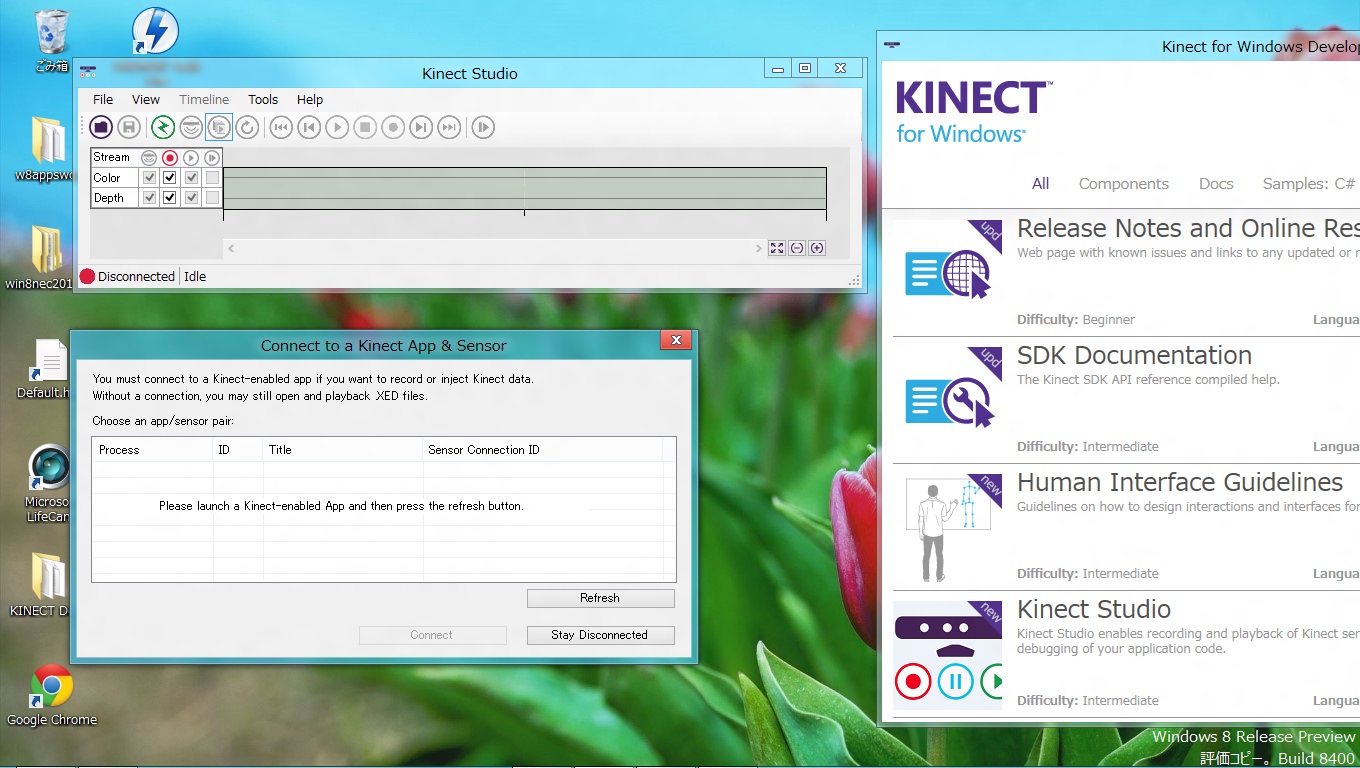Open the Tools menu
The height and width of the screenshot is (768, 1360).
click(x=263, y=100)
